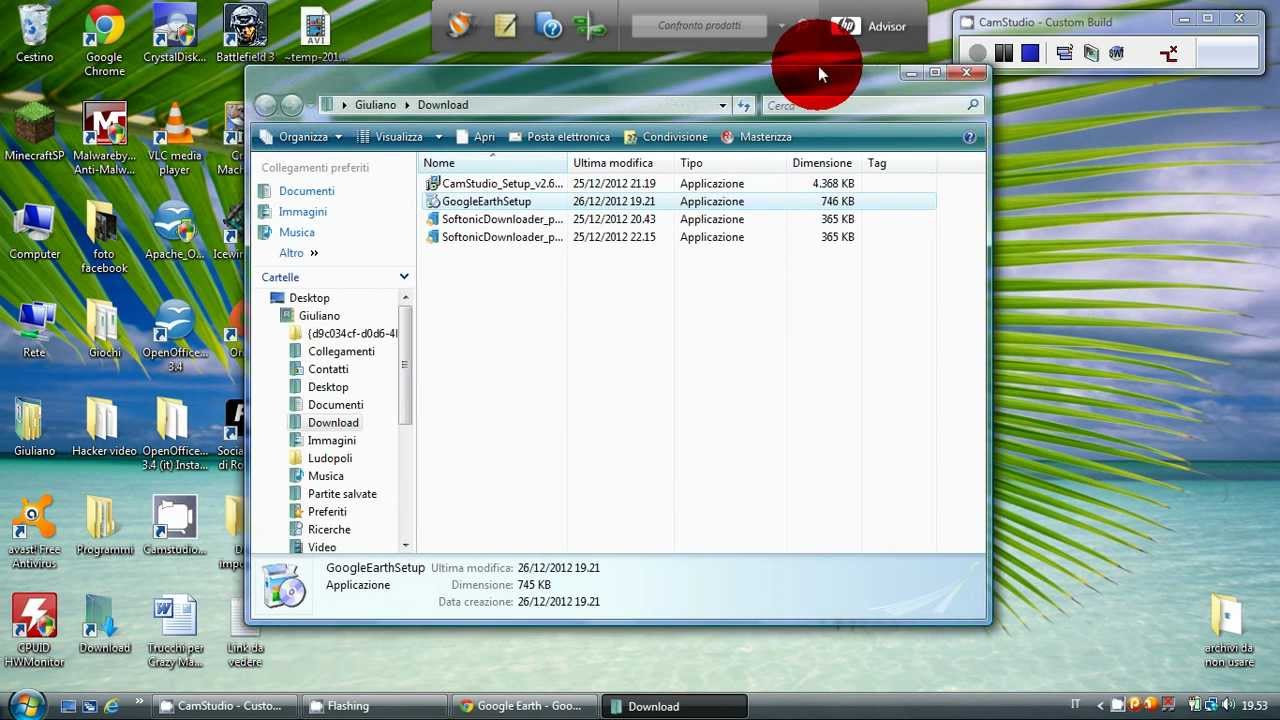Image resolution: width=1280 pixels, height=720 pixels.
Task: Click the HP logo in Advisor bar
Action: pyautogui.click(x=846, y=26)
